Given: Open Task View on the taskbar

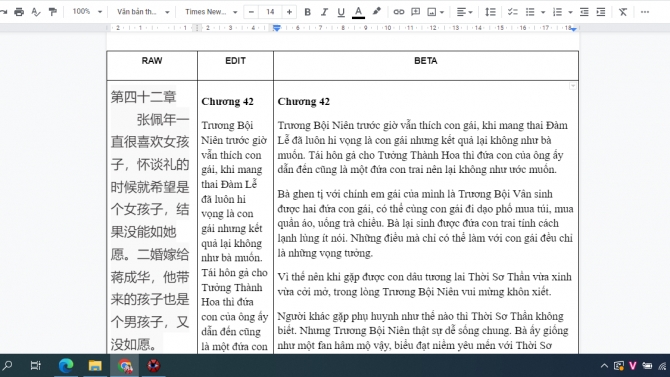Looking at the screenshot, I should tap(35, 365).
